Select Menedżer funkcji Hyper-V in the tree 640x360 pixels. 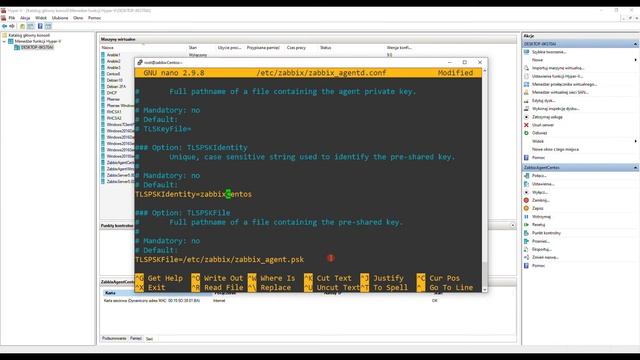coord(38,41)
